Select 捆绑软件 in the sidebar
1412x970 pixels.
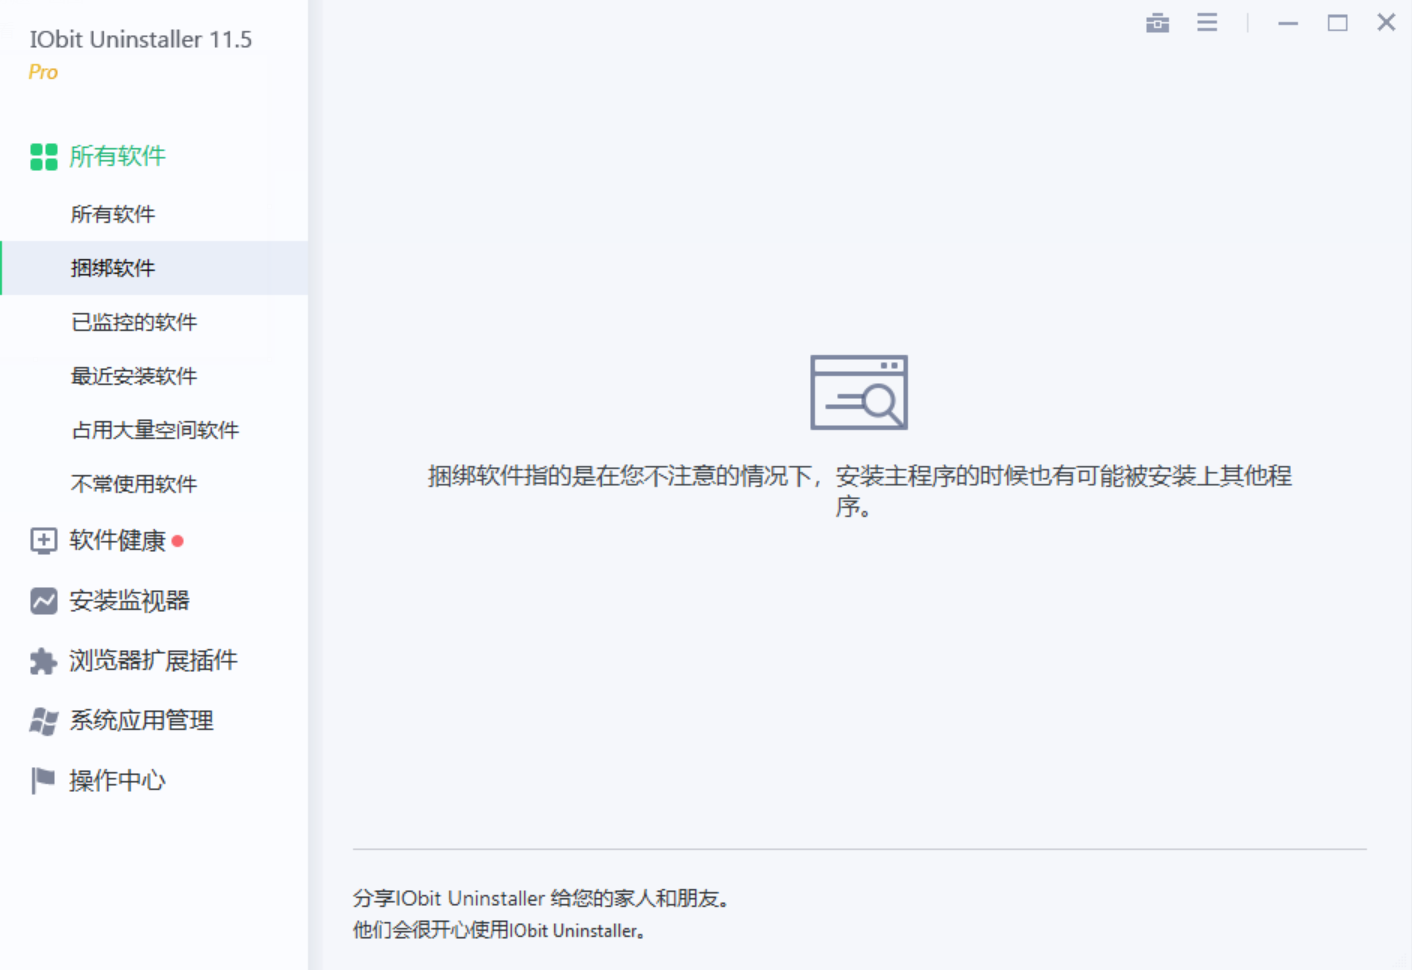(x=154, y=268)
